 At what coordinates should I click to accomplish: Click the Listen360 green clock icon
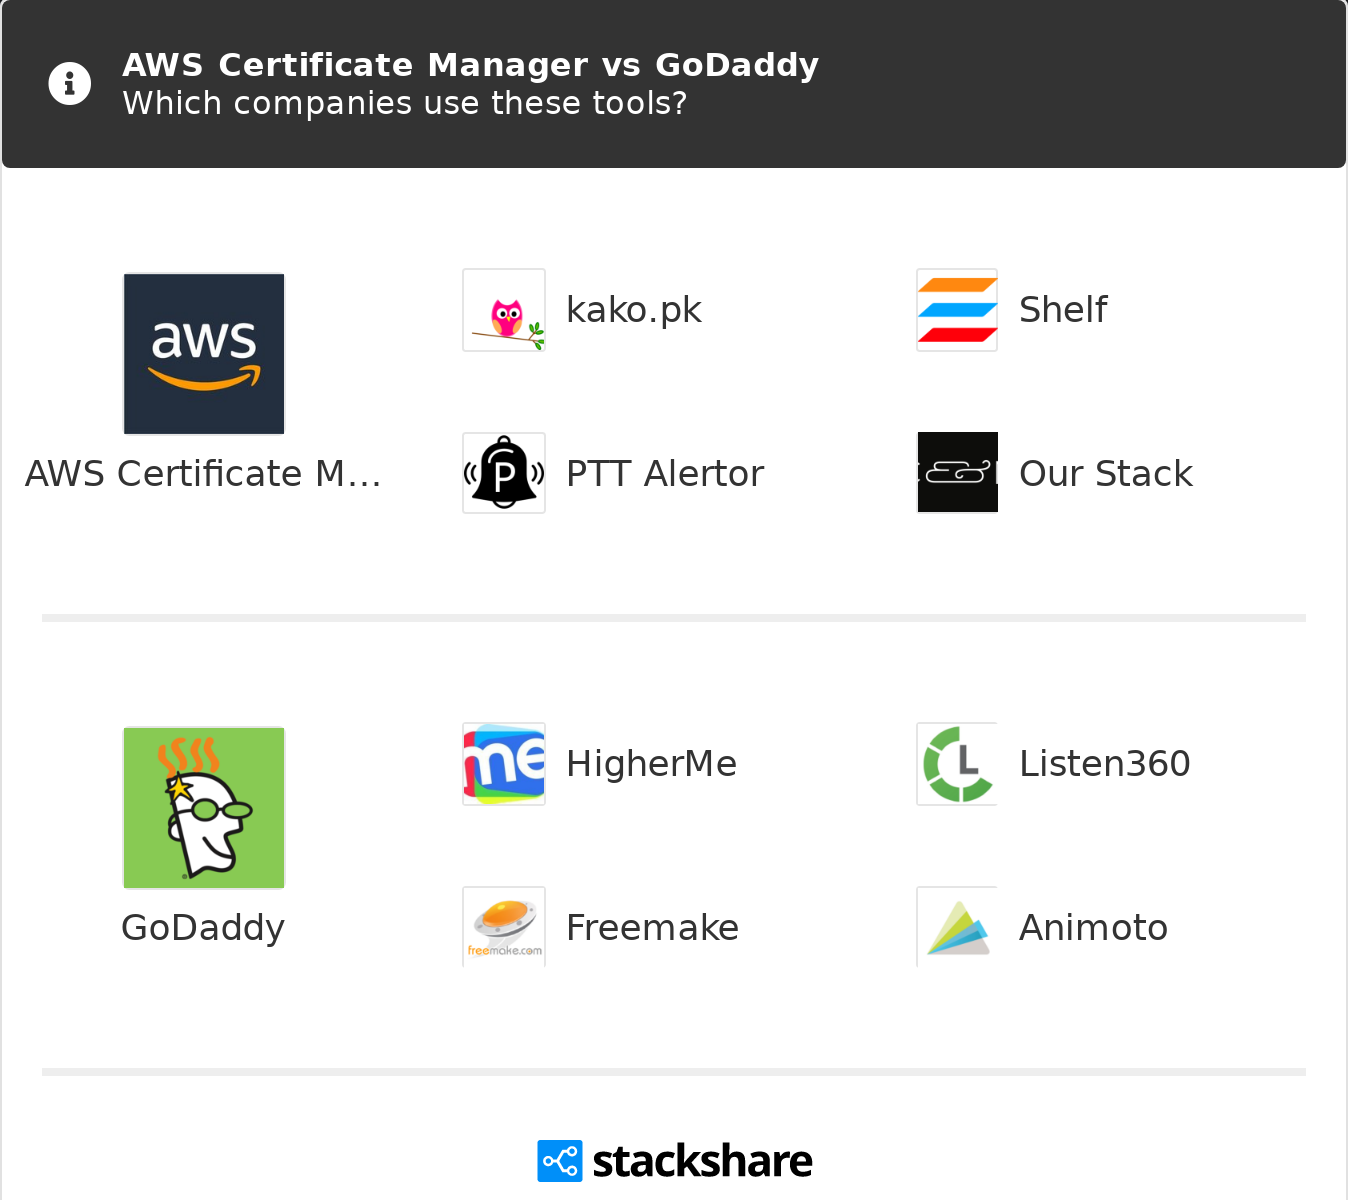pyautogui.click(x=957, y=764)
